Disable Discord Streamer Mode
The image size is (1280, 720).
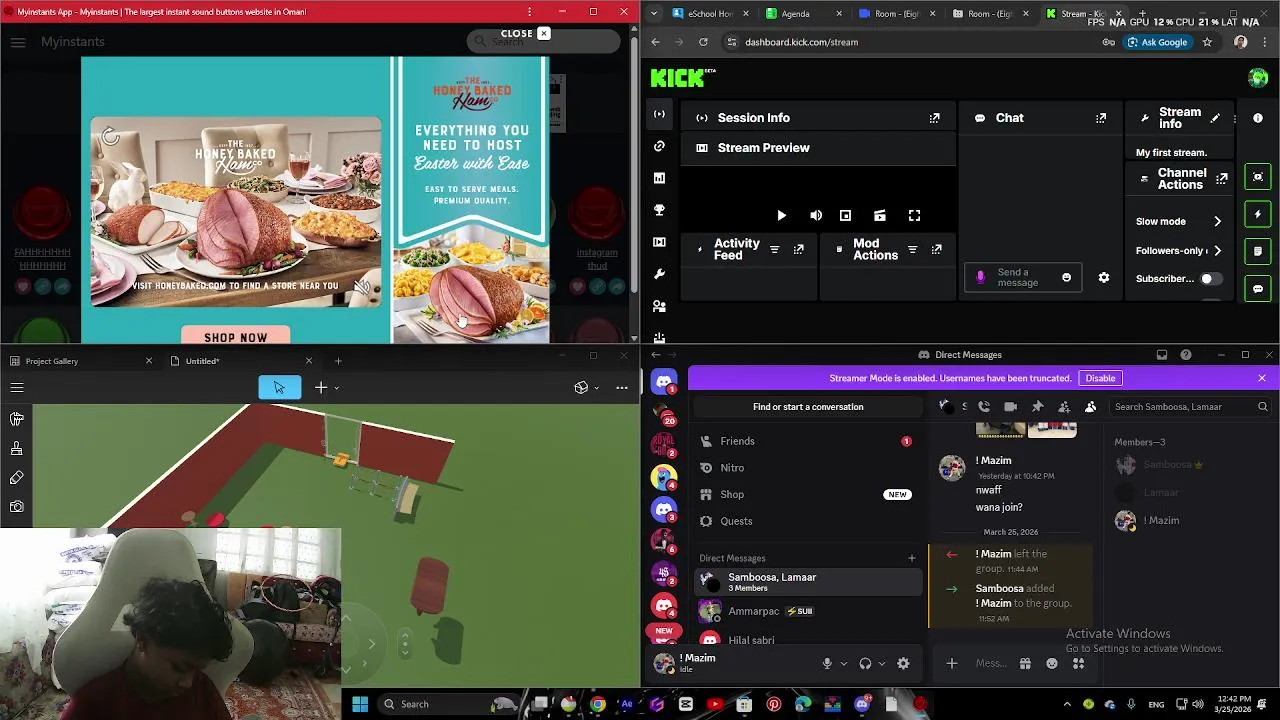tap(1100, 378)
